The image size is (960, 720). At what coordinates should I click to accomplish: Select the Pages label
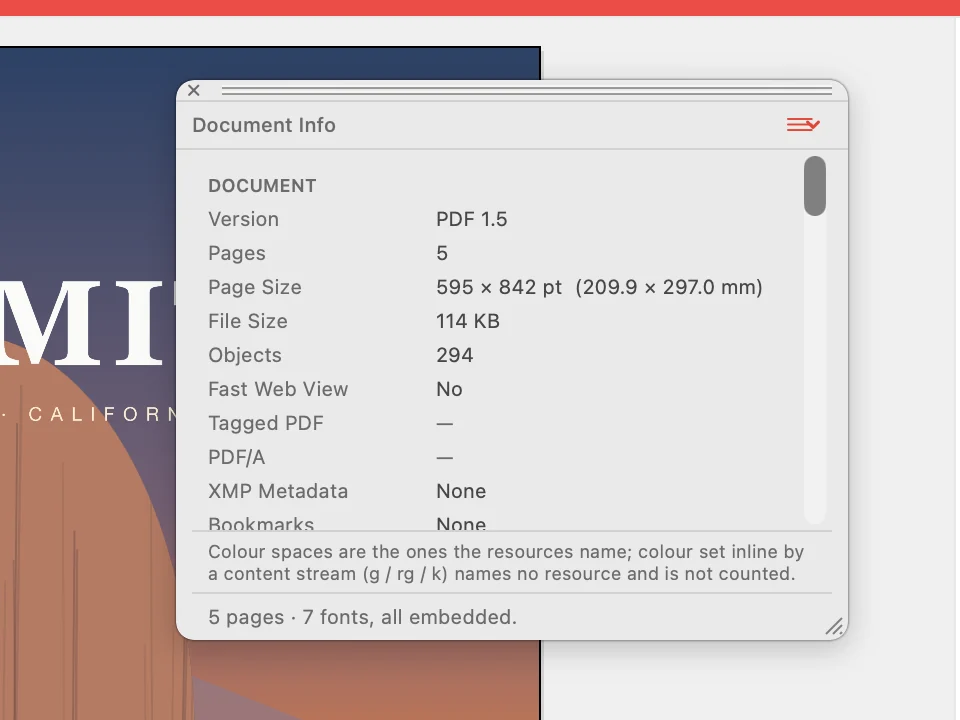click(237, 253)
